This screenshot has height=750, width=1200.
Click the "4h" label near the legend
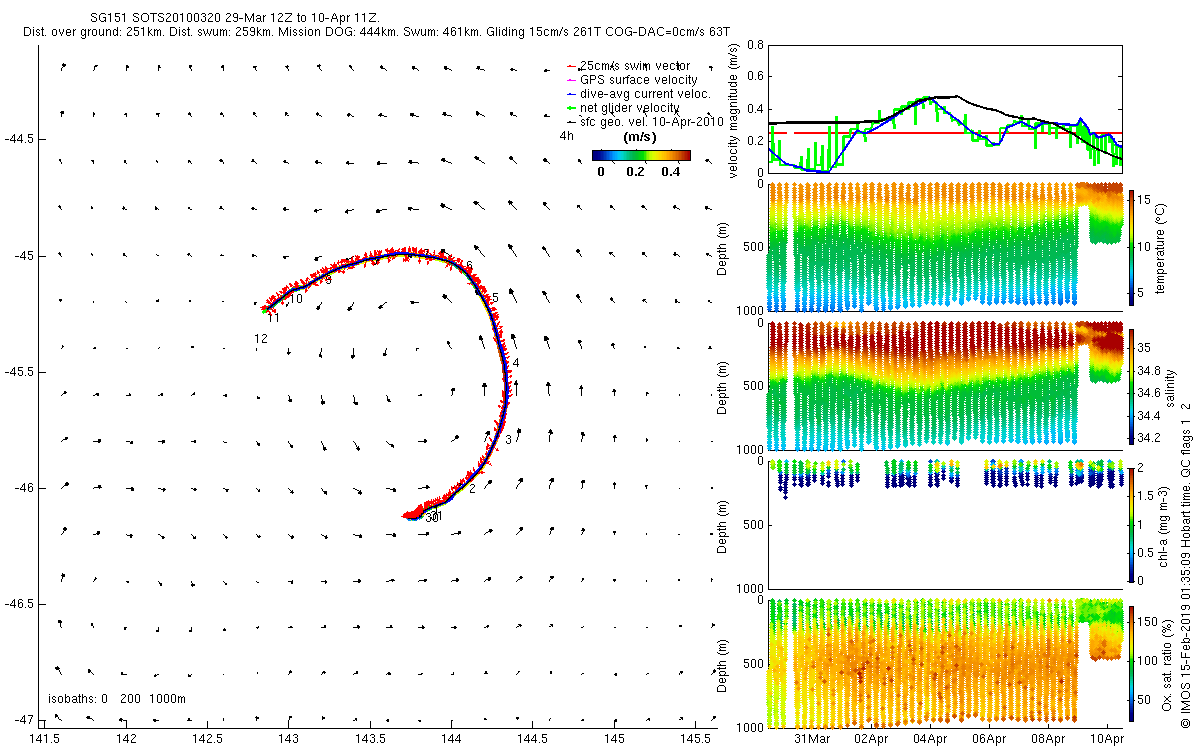pyautogui.click(x=566, y=136)
